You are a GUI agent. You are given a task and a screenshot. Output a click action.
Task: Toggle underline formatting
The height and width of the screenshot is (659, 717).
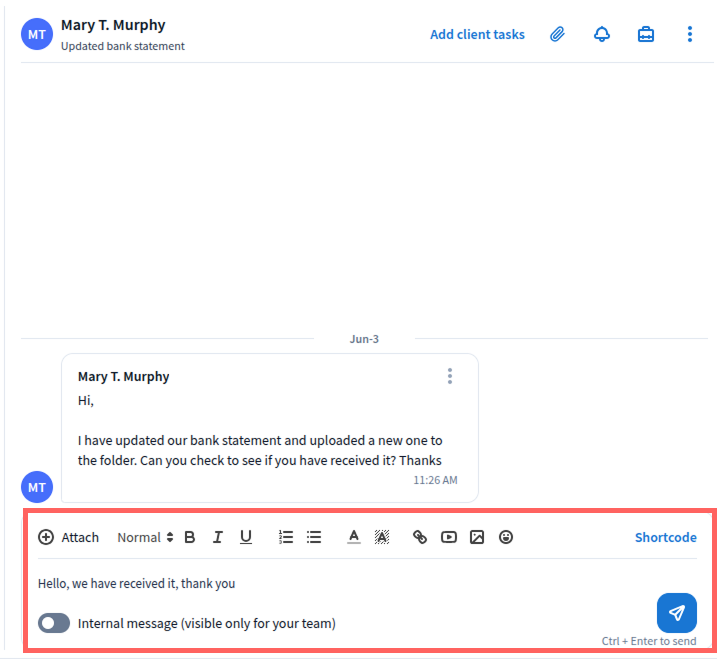(x=246, y=537)
